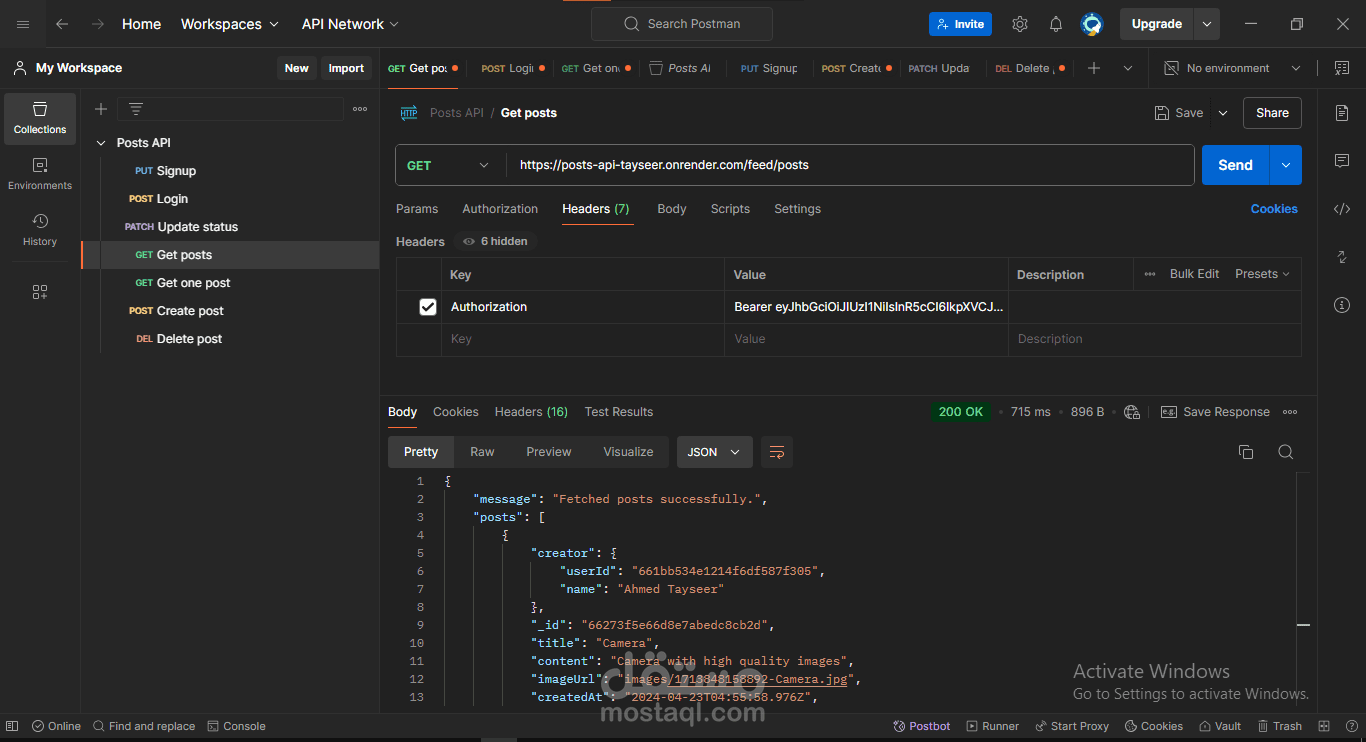Open the notifications bell
This screenshot has height=742, width=1366.
point(1056,24)
